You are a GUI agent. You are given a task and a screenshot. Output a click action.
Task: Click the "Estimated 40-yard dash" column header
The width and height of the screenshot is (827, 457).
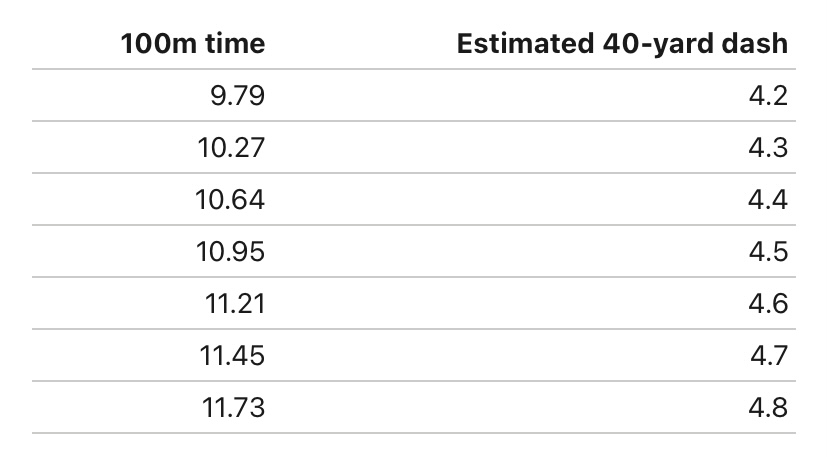(x=622, y=44)
